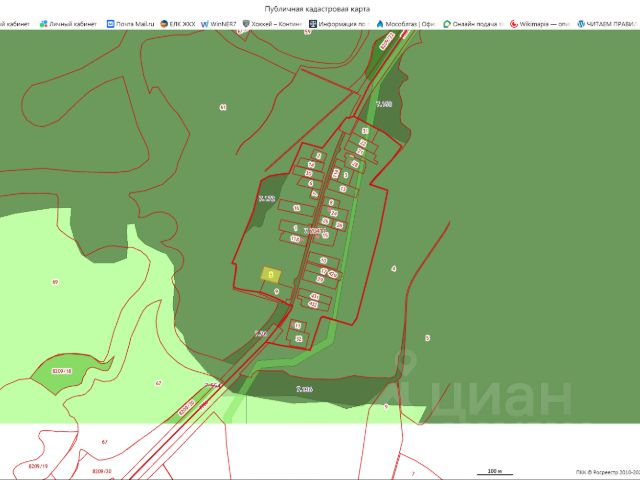Select parcel number 16 on the map
Viewport: 640px width, 480px height.
(x=297, y=208)
